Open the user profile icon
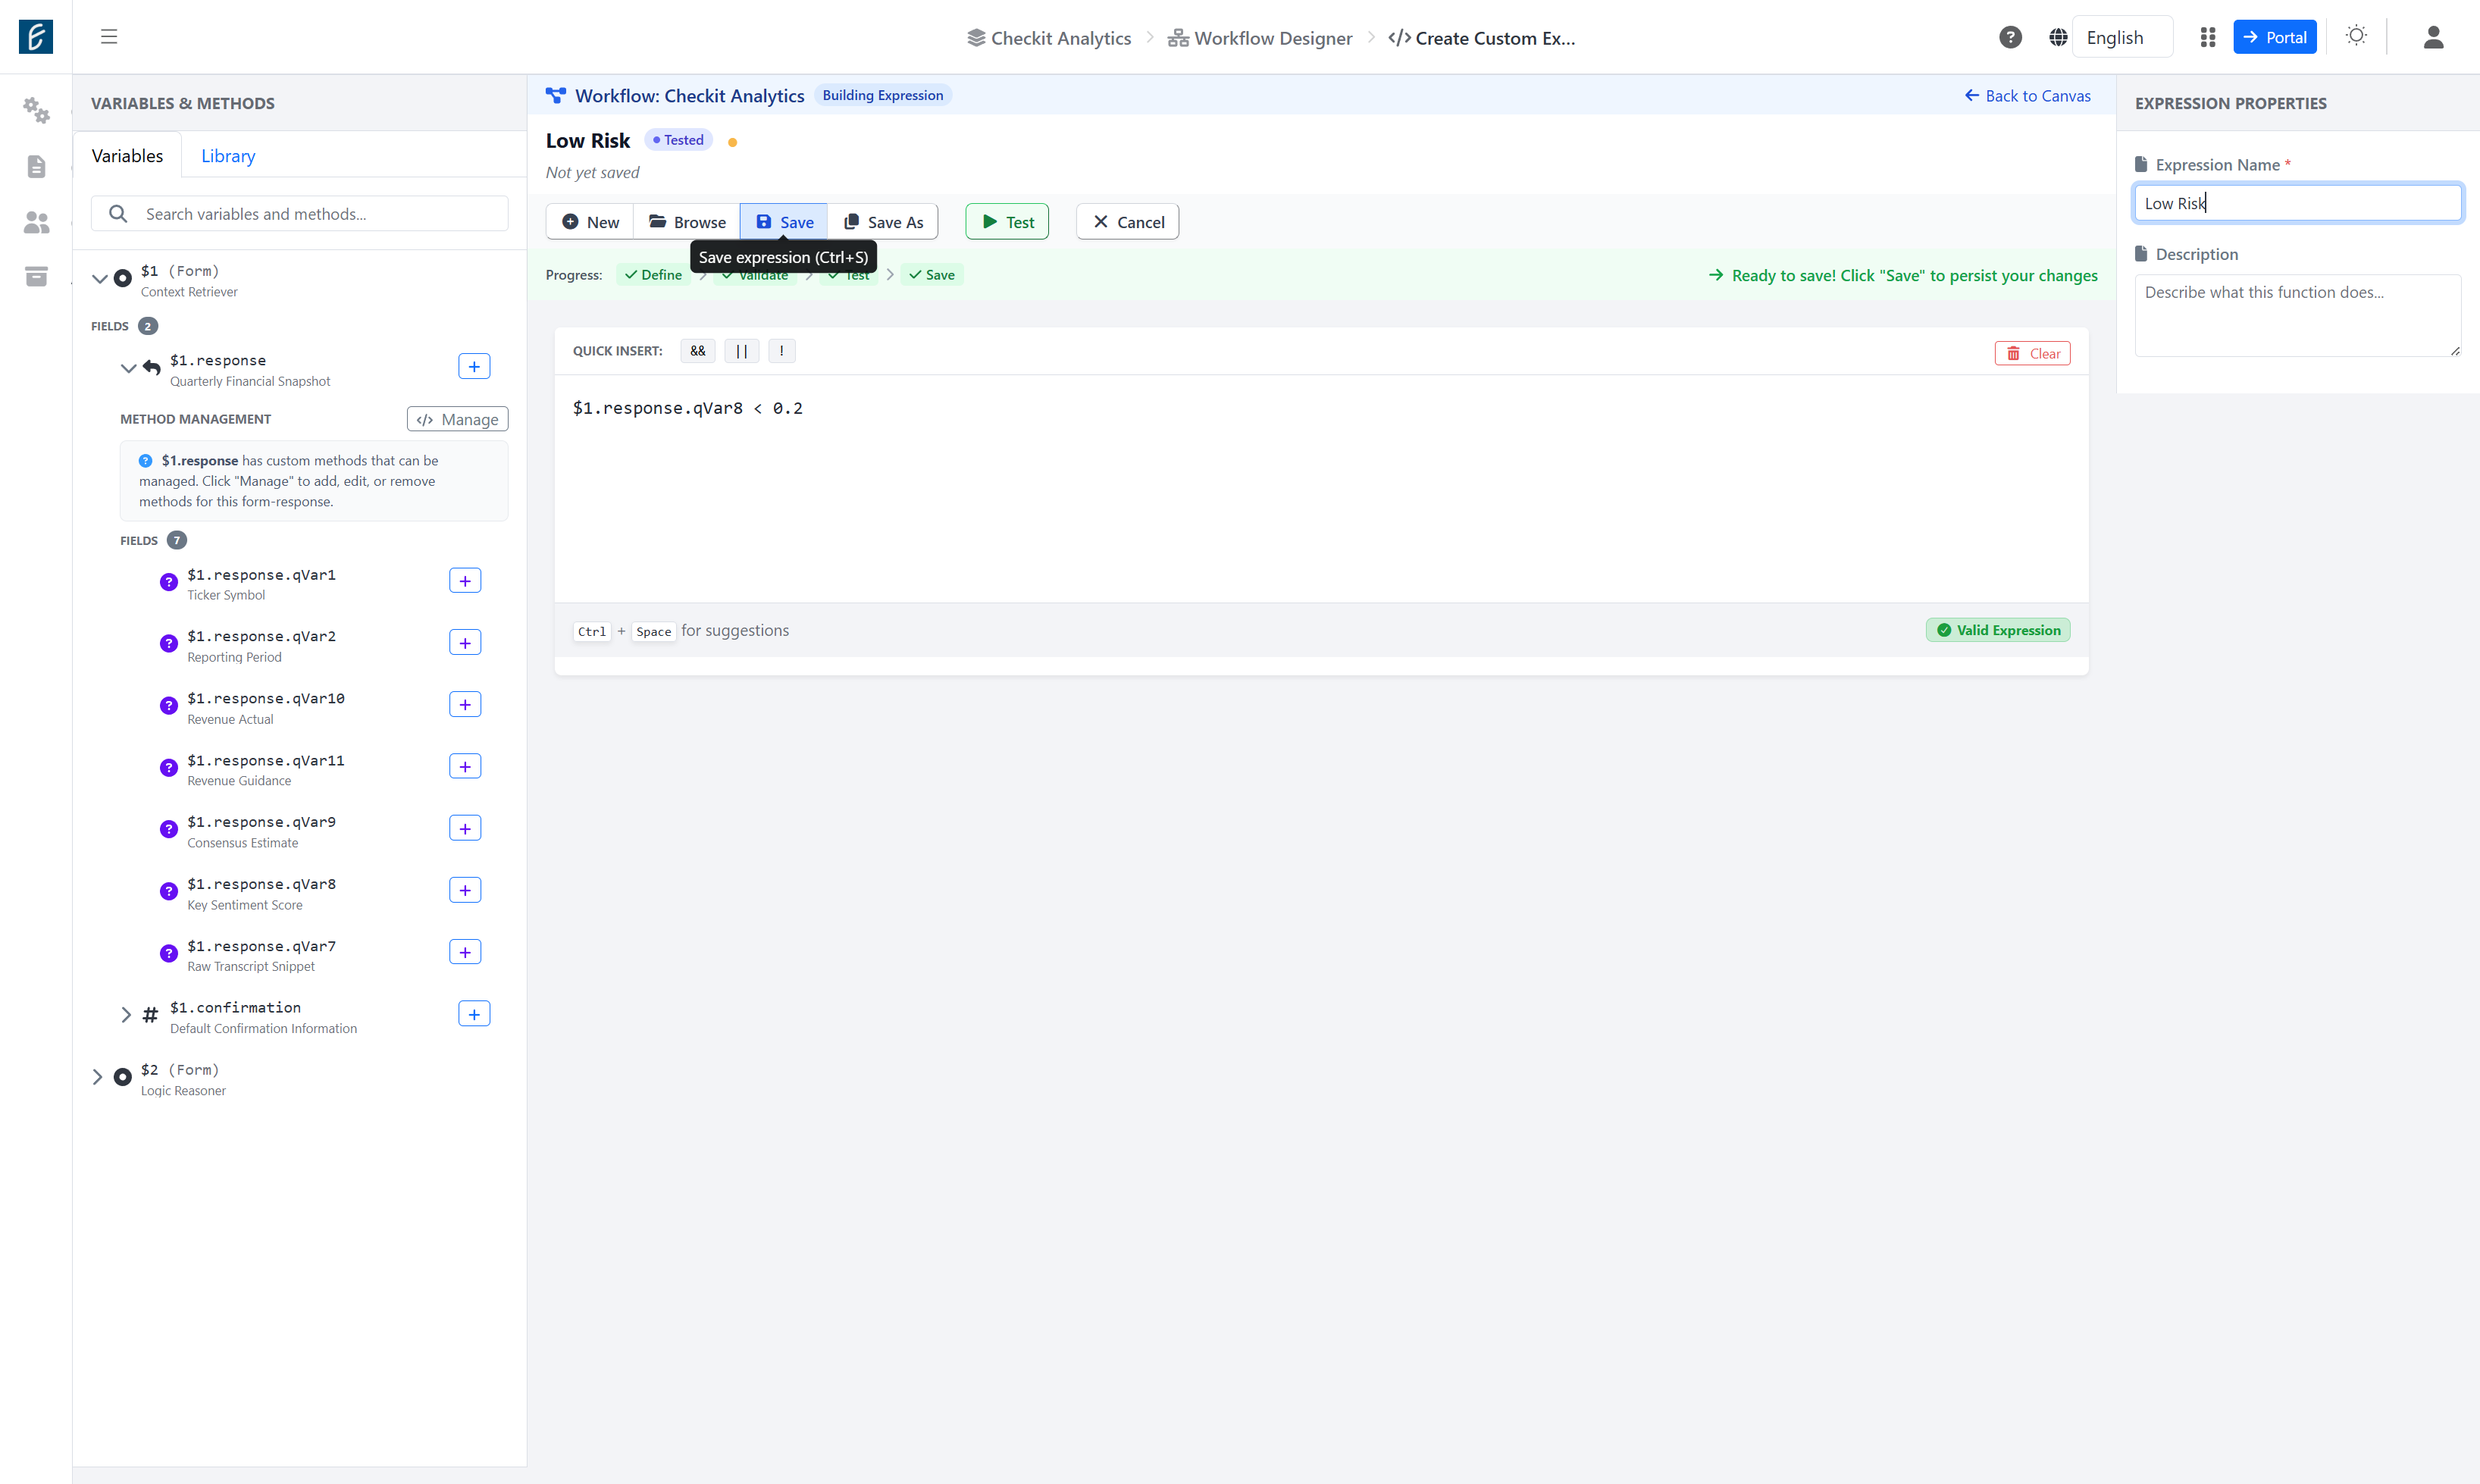The width and height of the screenshot is (2480, 1484). tap(2434, 37)
